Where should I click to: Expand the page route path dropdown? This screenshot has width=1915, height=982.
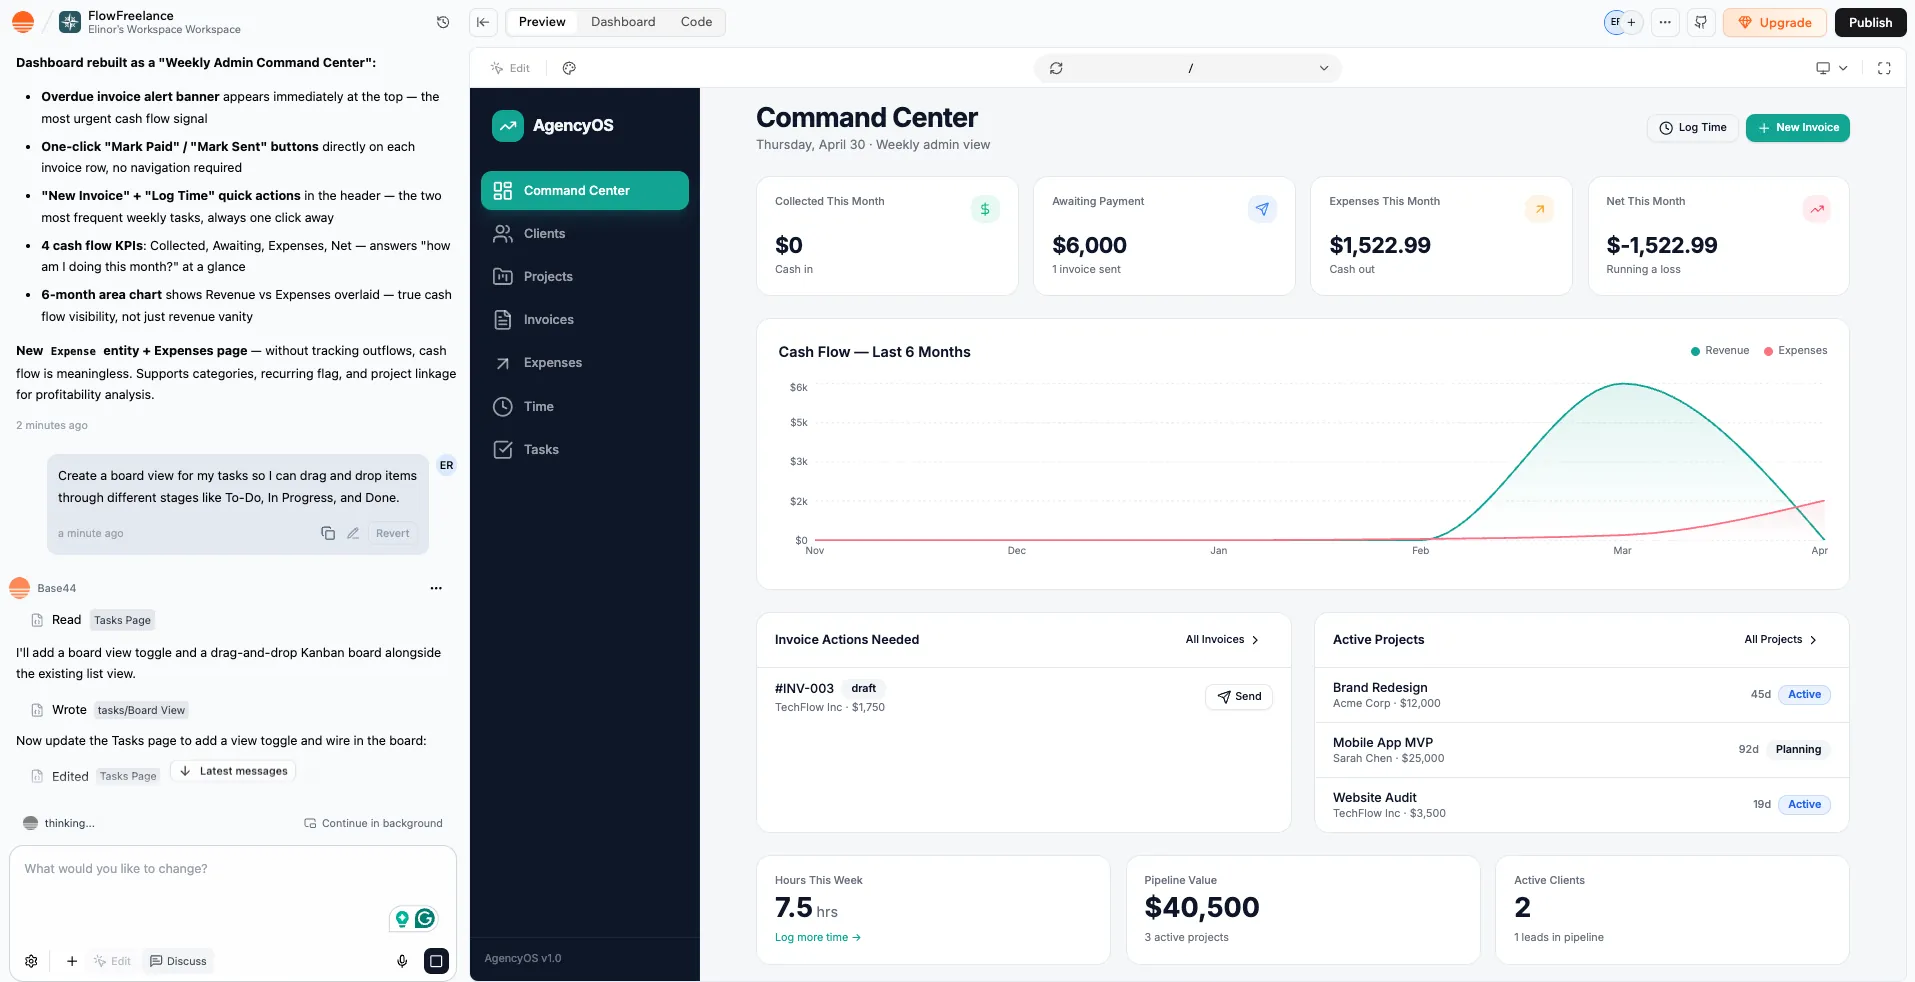tap(1323, 68)
